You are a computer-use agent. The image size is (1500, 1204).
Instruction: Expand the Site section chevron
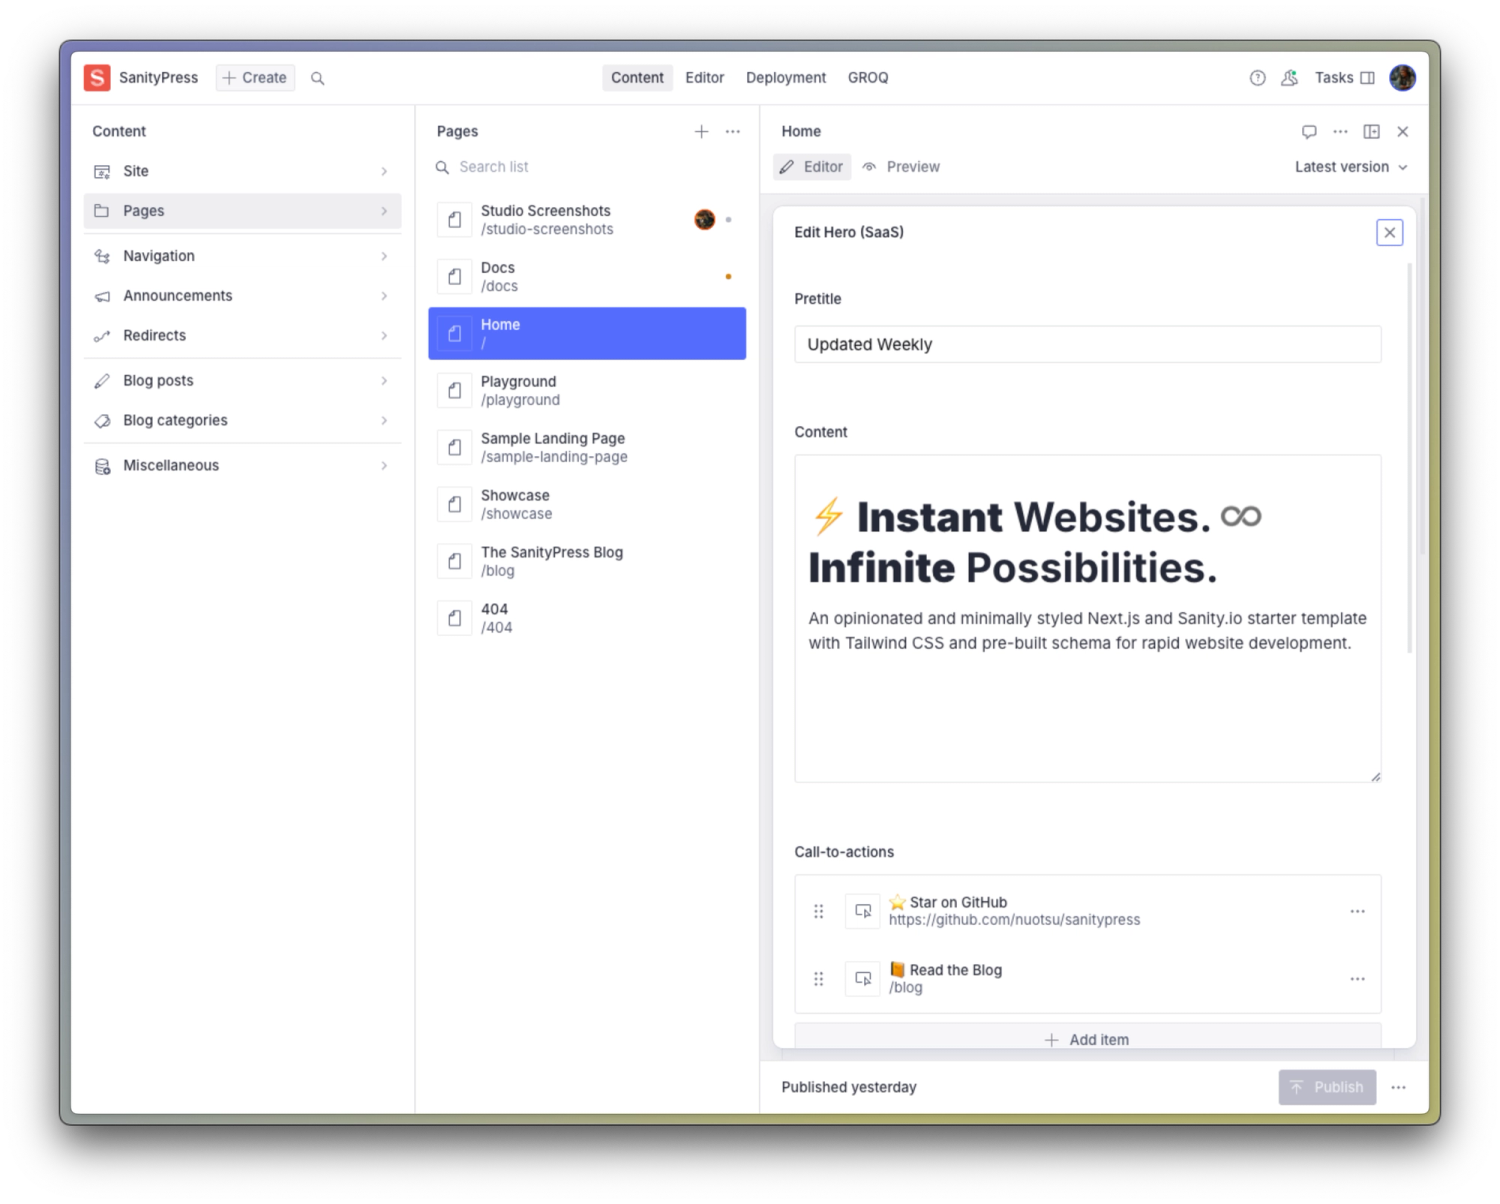coord(384,172)
